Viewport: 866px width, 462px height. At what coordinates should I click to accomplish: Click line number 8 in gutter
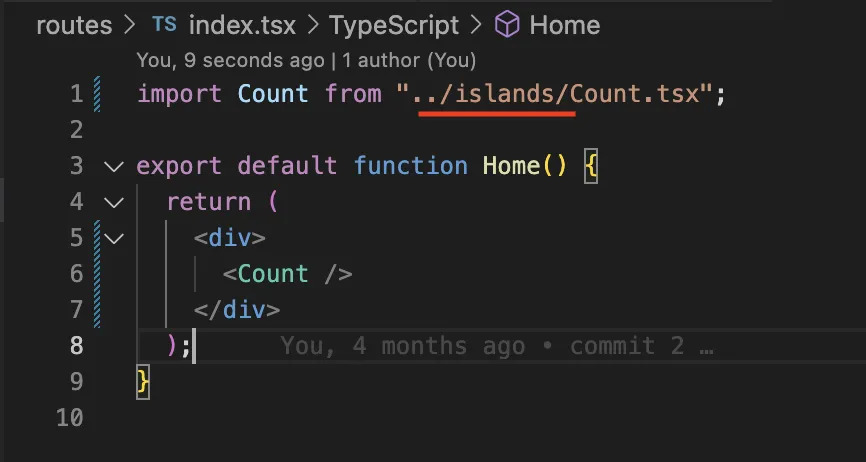point(76,346)
